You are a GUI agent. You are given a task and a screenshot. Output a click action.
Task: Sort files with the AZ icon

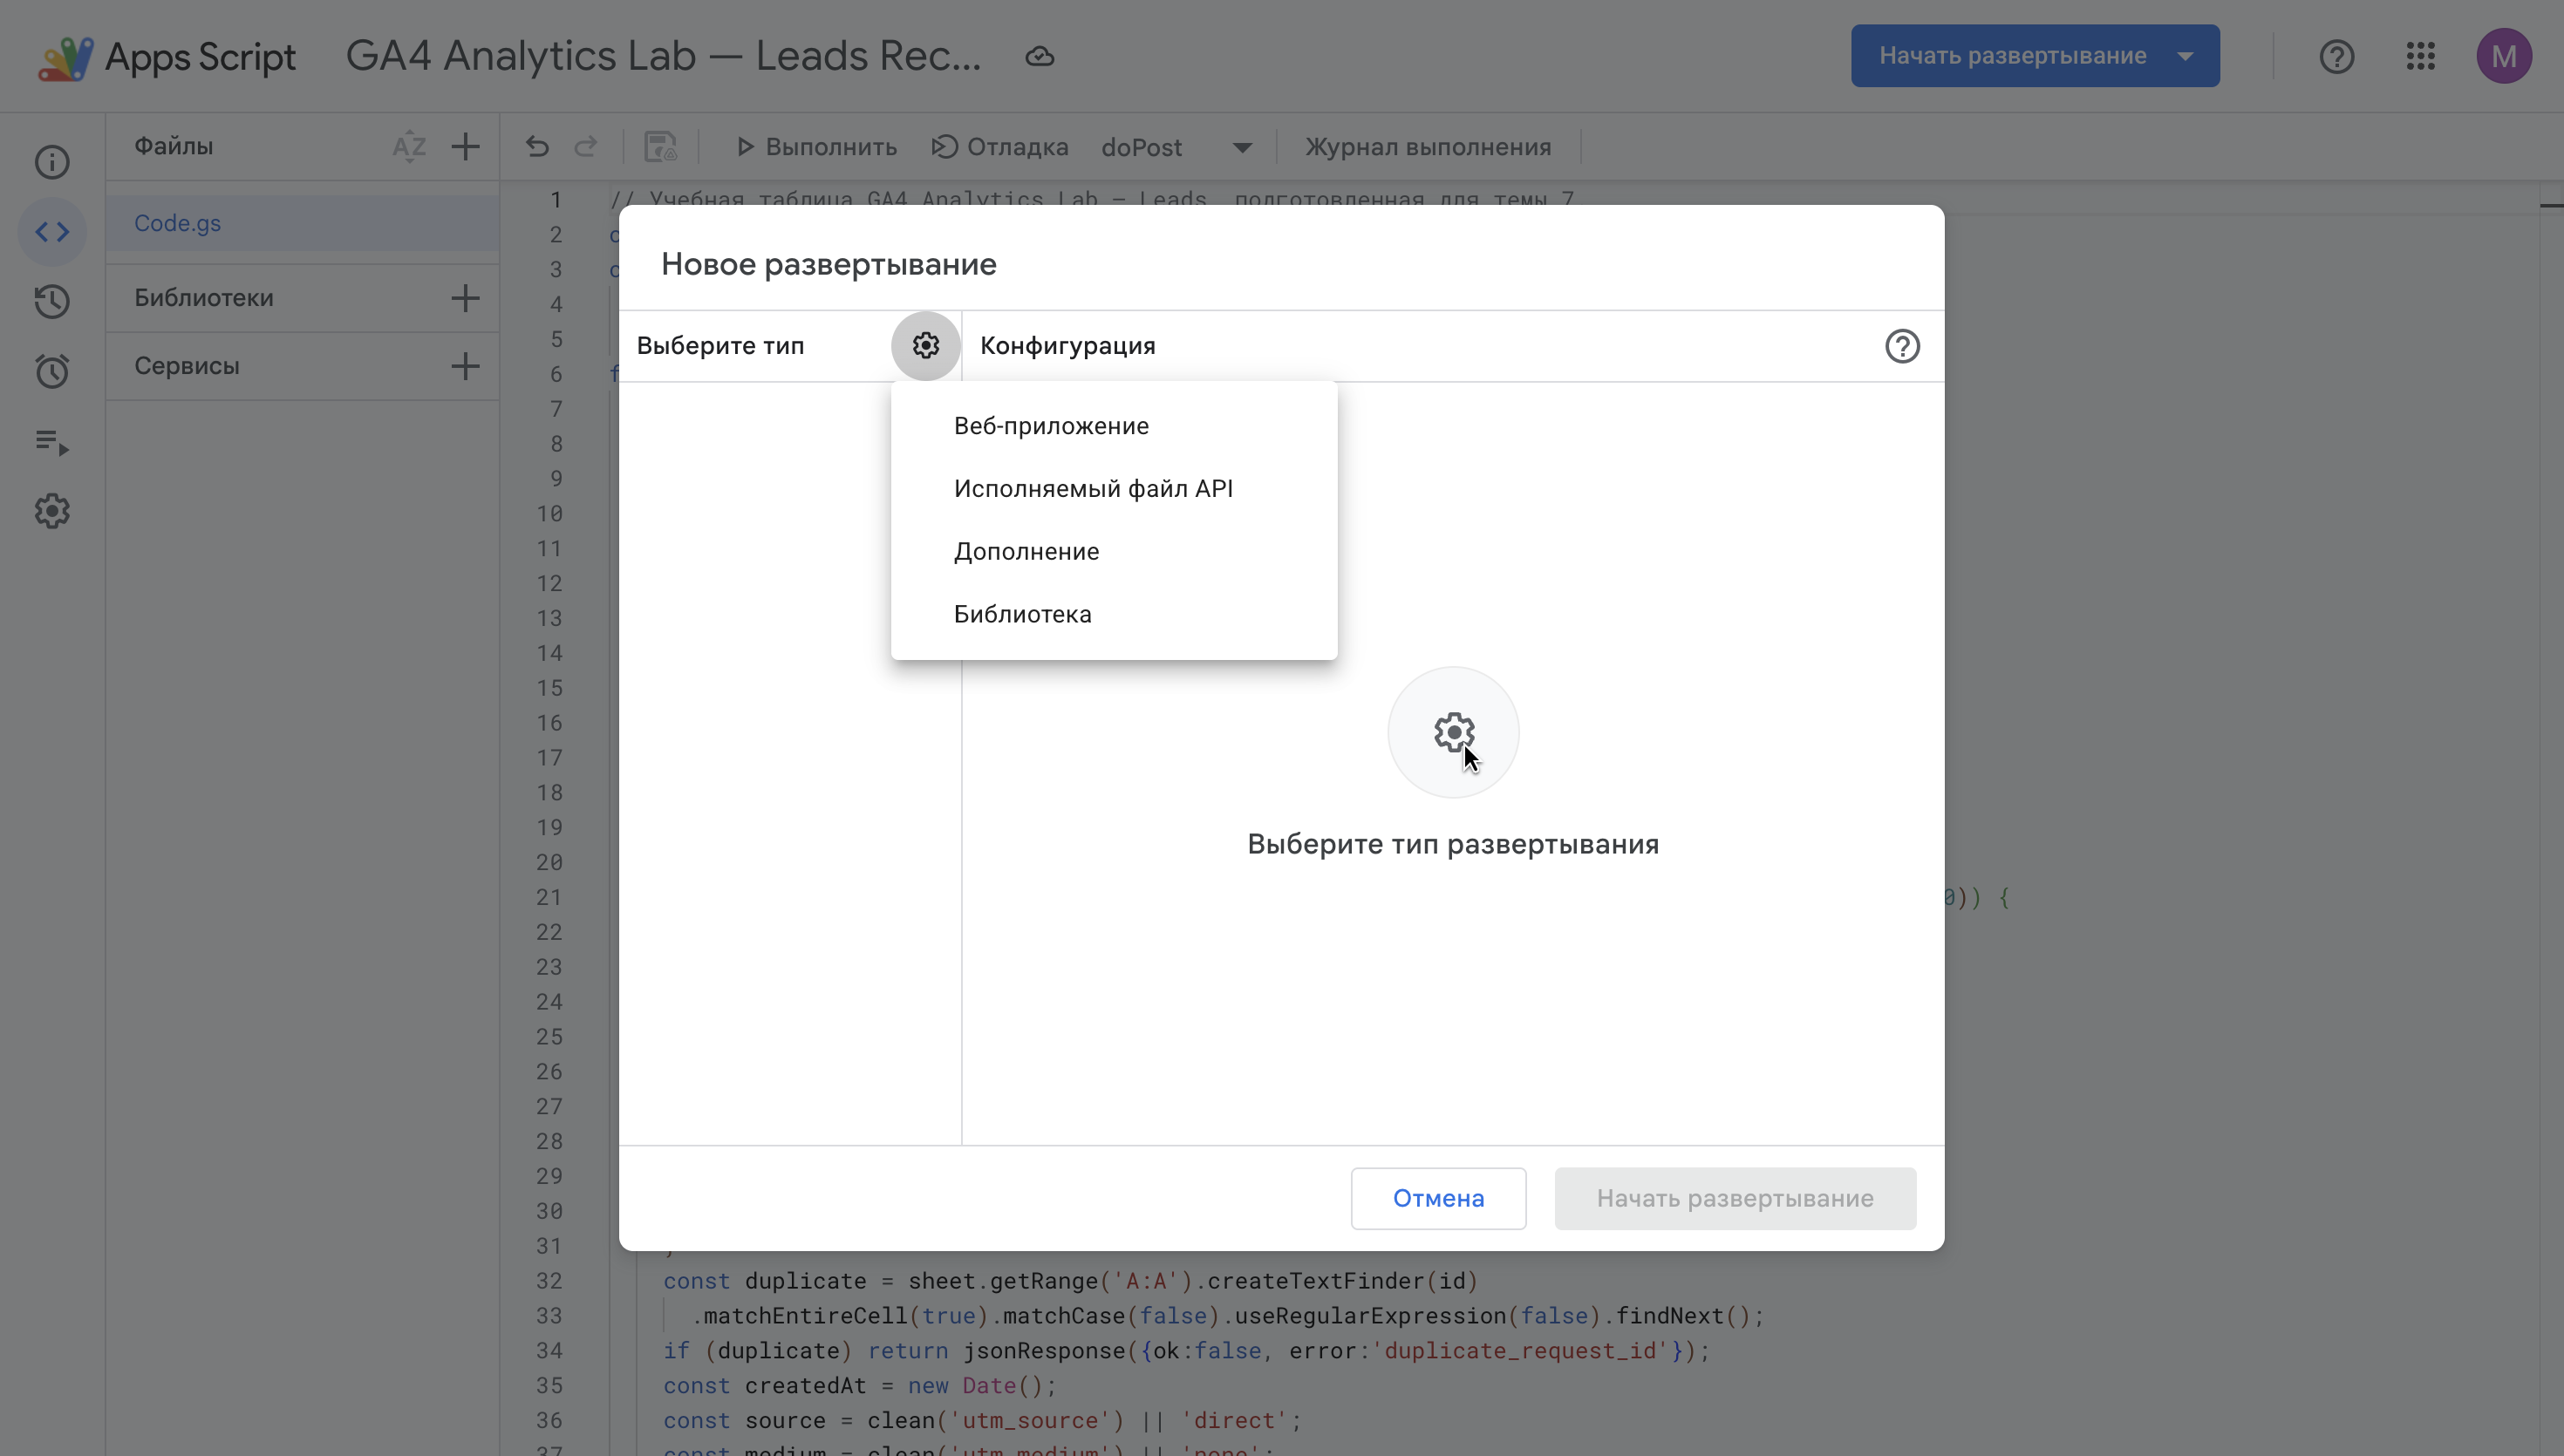click(409, 147)
